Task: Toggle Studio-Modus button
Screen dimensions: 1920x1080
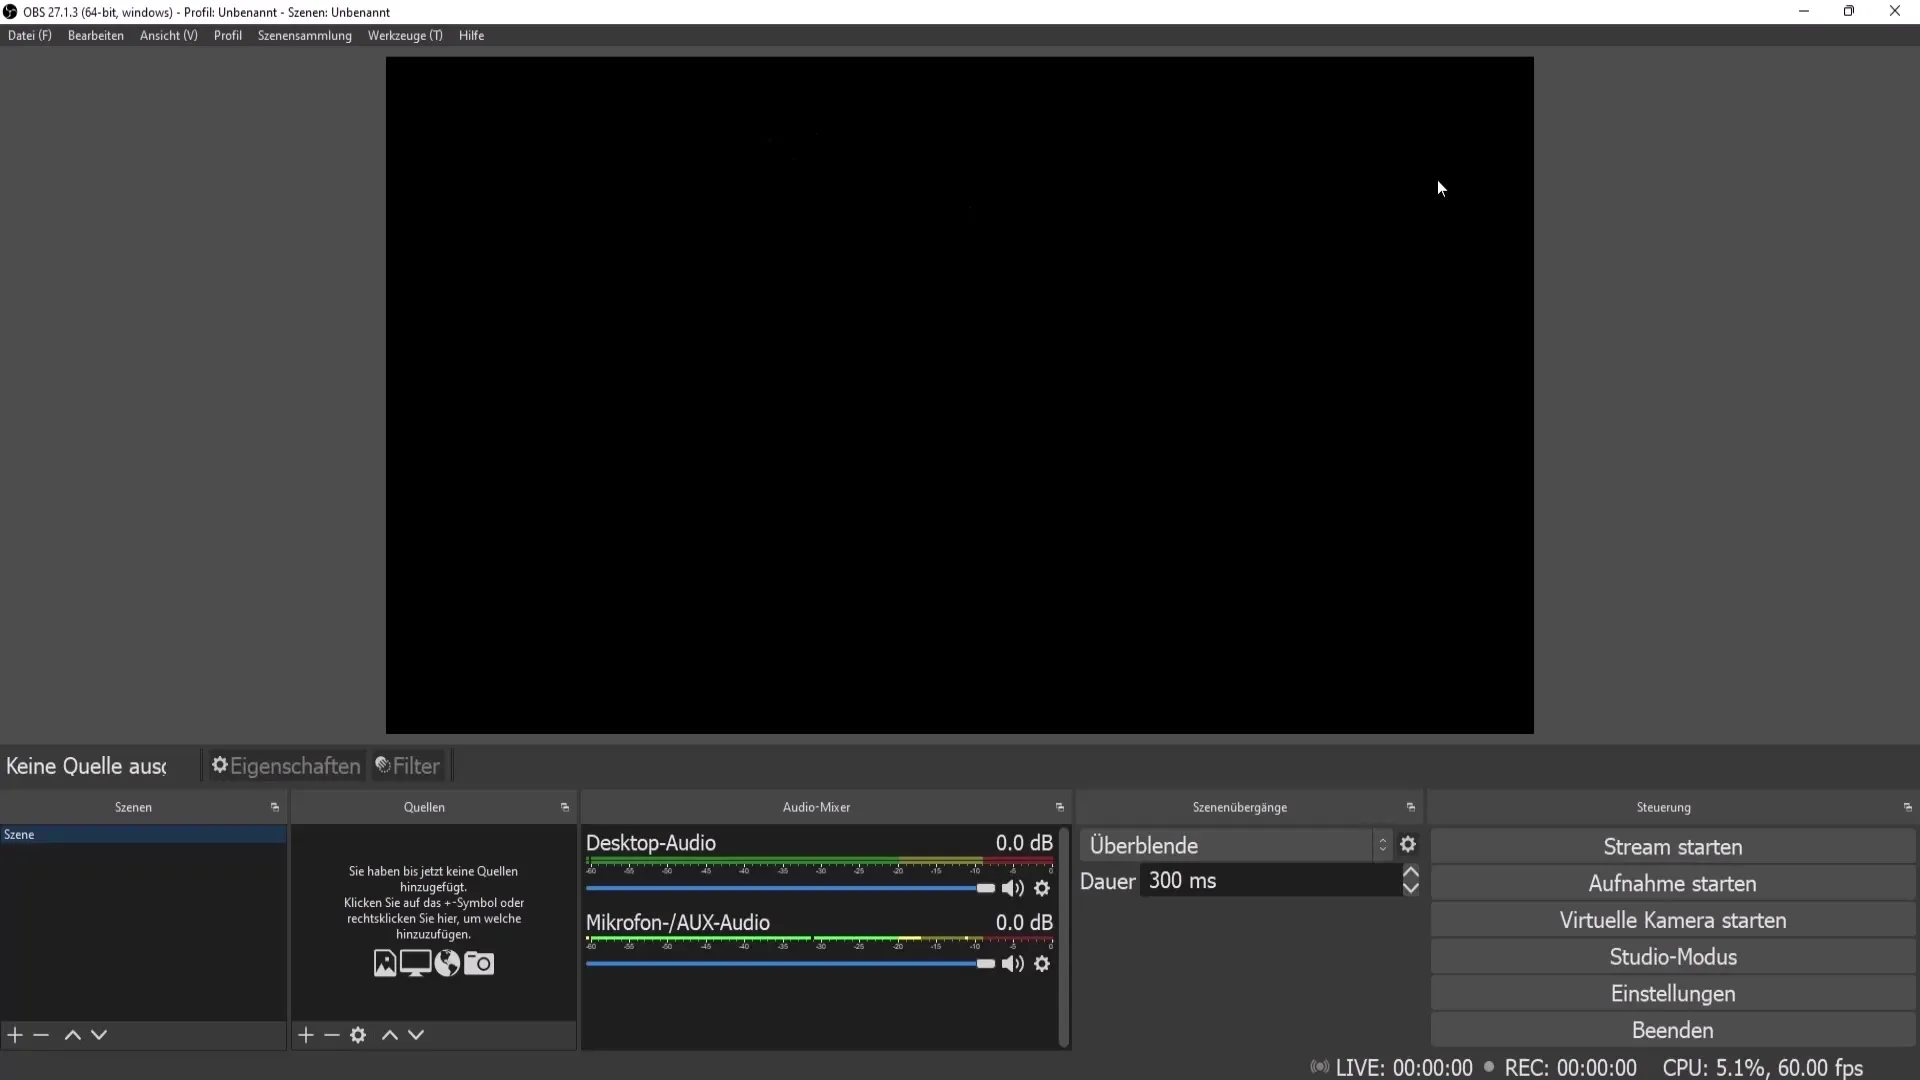Action: pos(1673,957)
